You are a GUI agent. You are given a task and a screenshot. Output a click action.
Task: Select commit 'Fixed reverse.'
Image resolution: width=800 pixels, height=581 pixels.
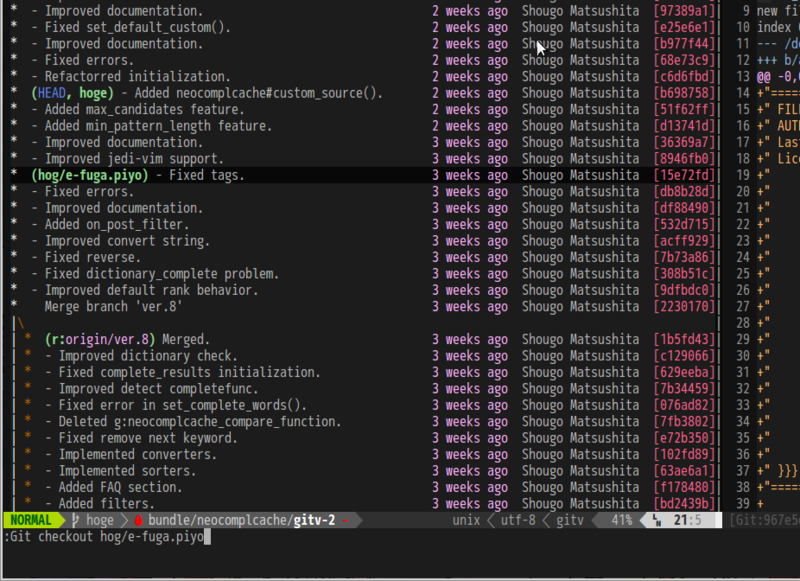93,257
